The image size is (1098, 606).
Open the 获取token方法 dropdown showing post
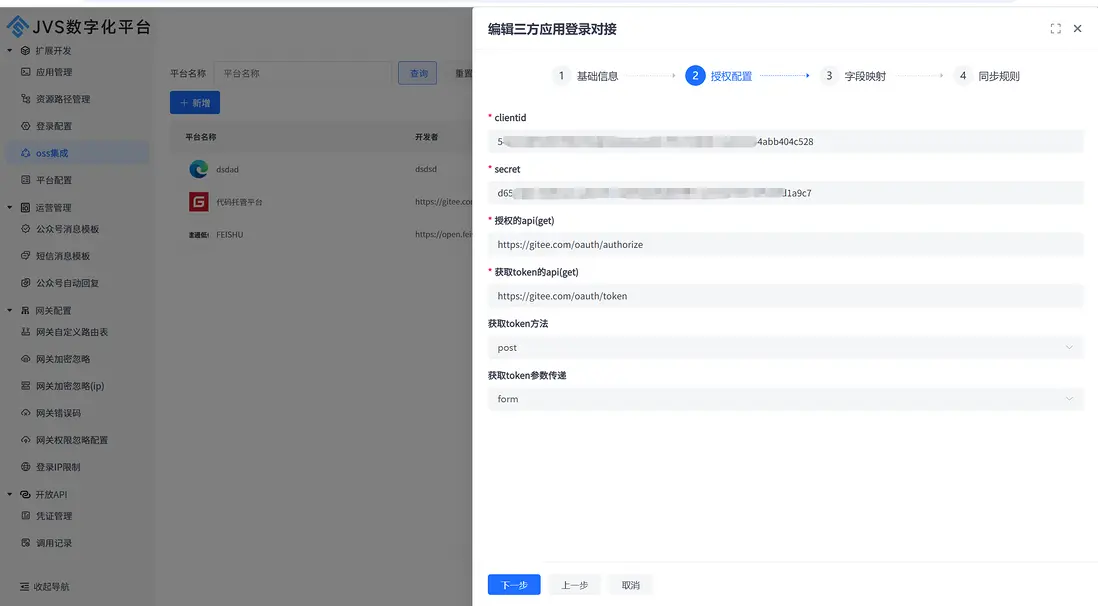tap(786, 347)
